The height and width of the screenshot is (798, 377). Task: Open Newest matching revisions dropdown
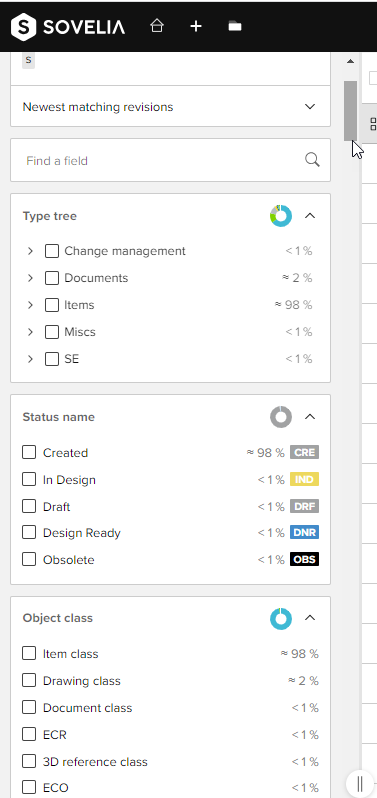tap(170, 106)
